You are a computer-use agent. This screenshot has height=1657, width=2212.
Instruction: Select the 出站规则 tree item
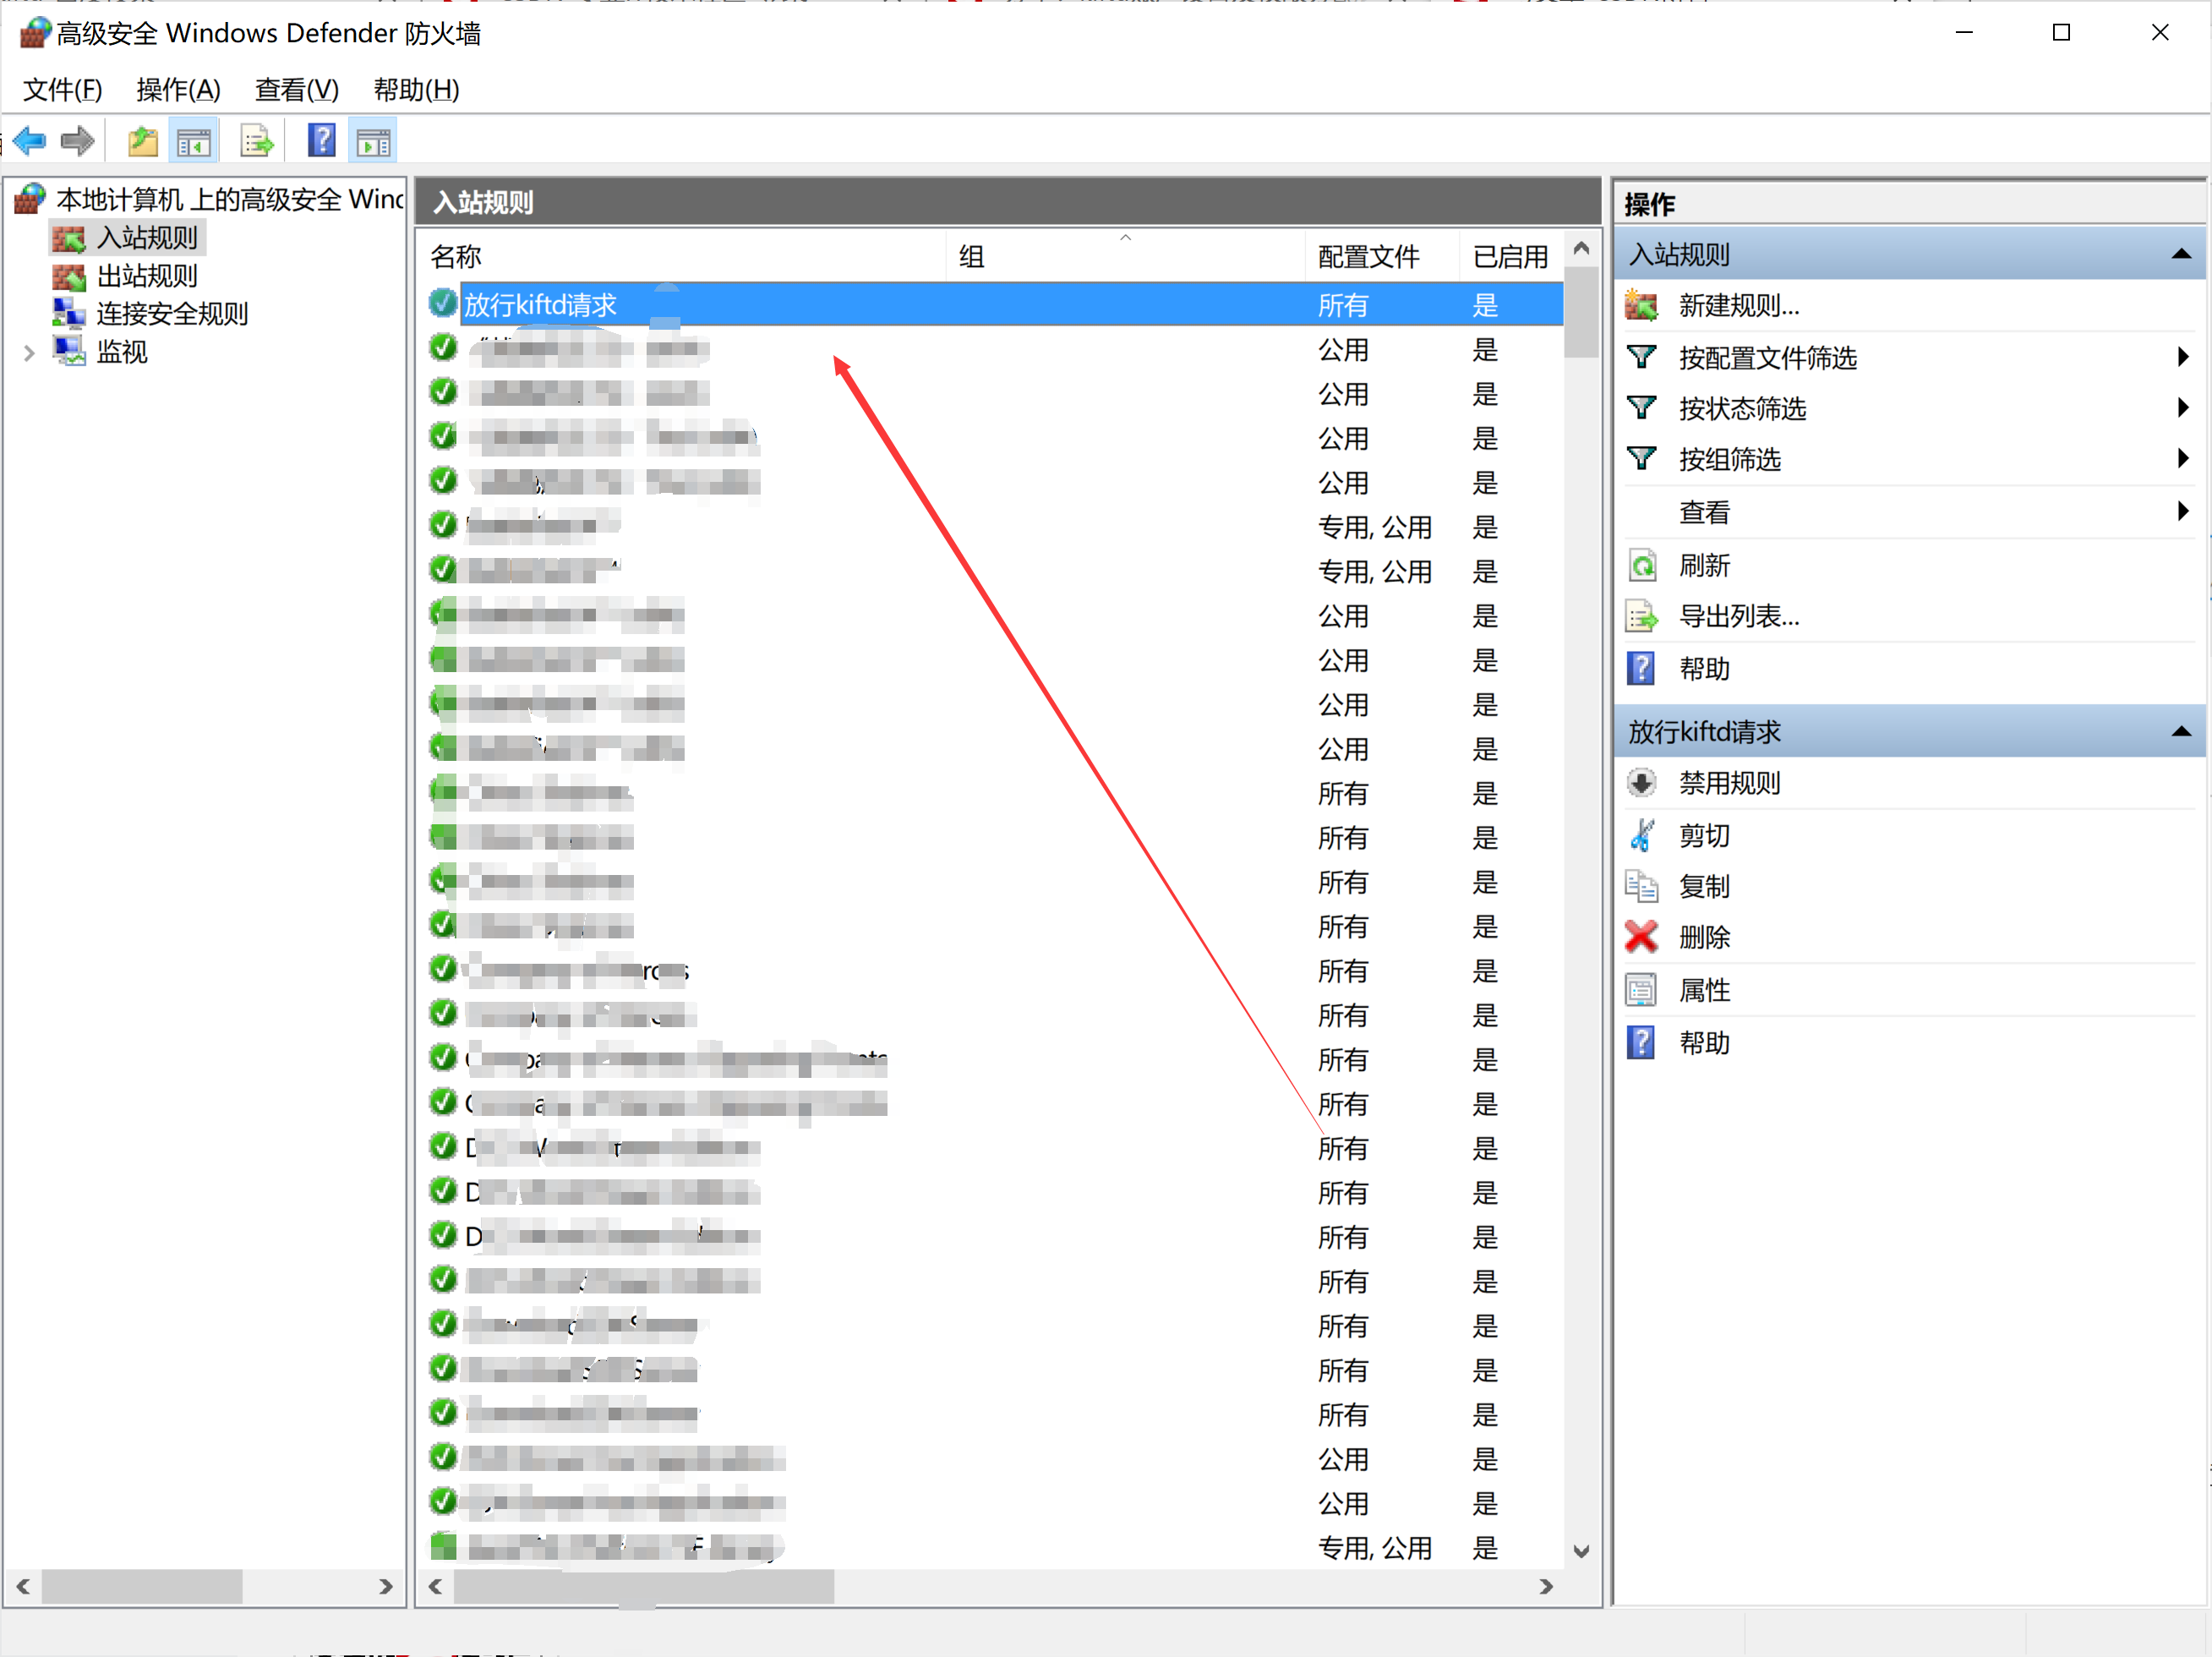[x=146, y=276]
